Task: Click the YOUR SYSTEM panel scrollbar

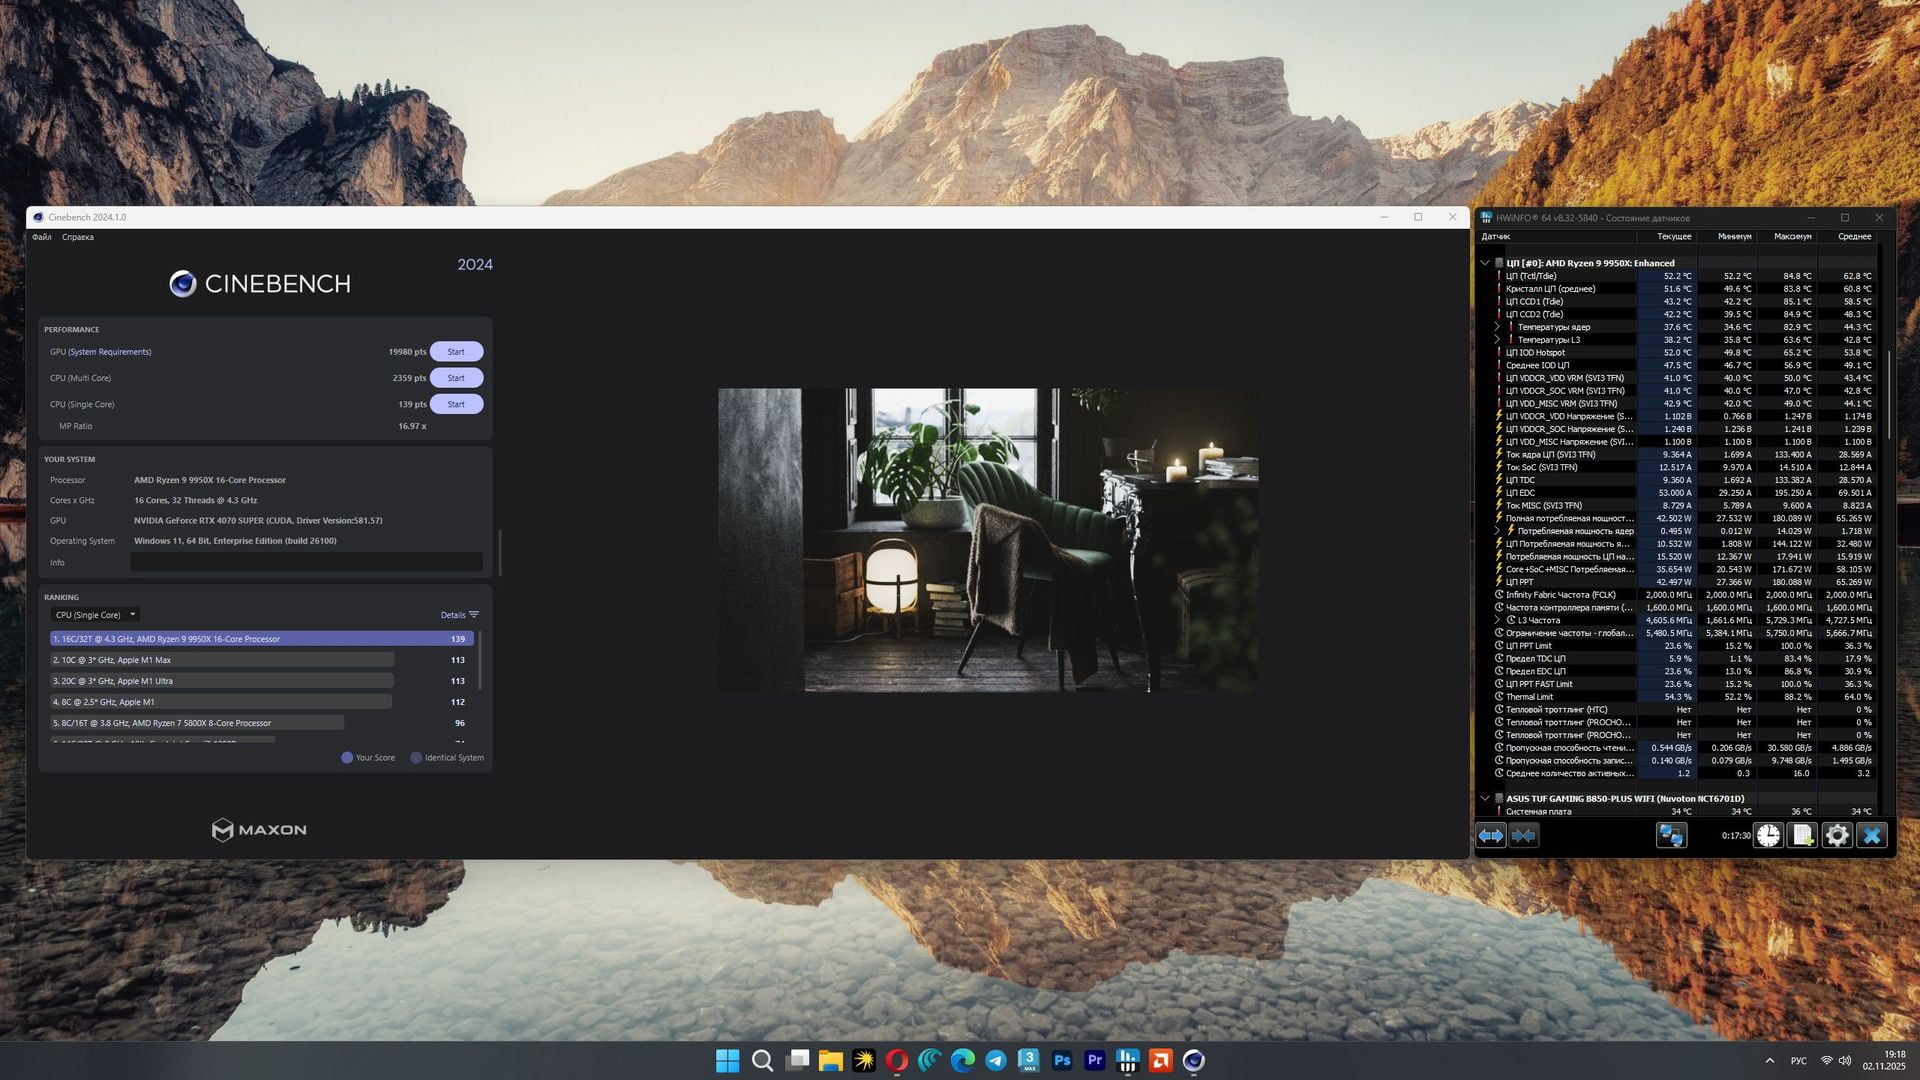Action: (500, 552)
